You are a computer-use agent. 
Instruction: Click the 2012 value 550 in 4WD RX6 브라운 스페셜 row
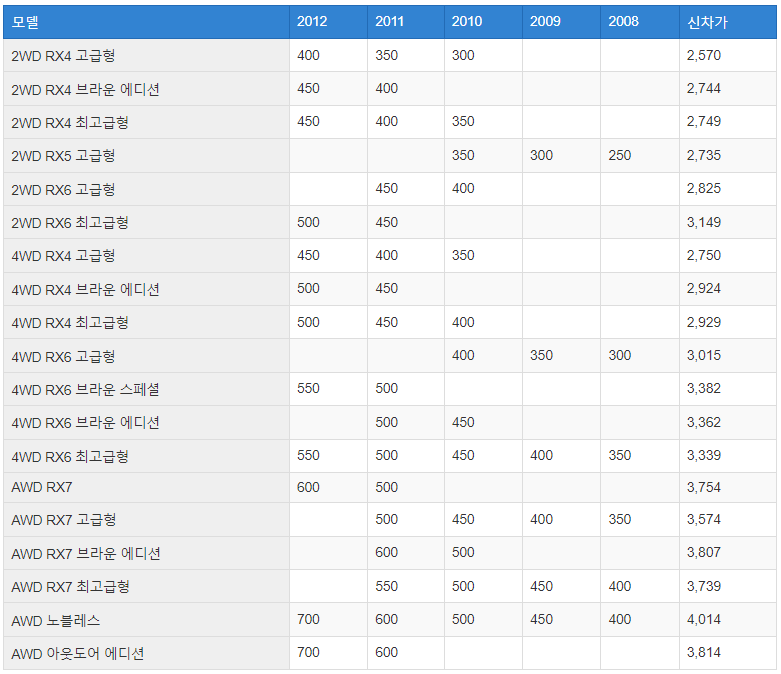(308, 388)
